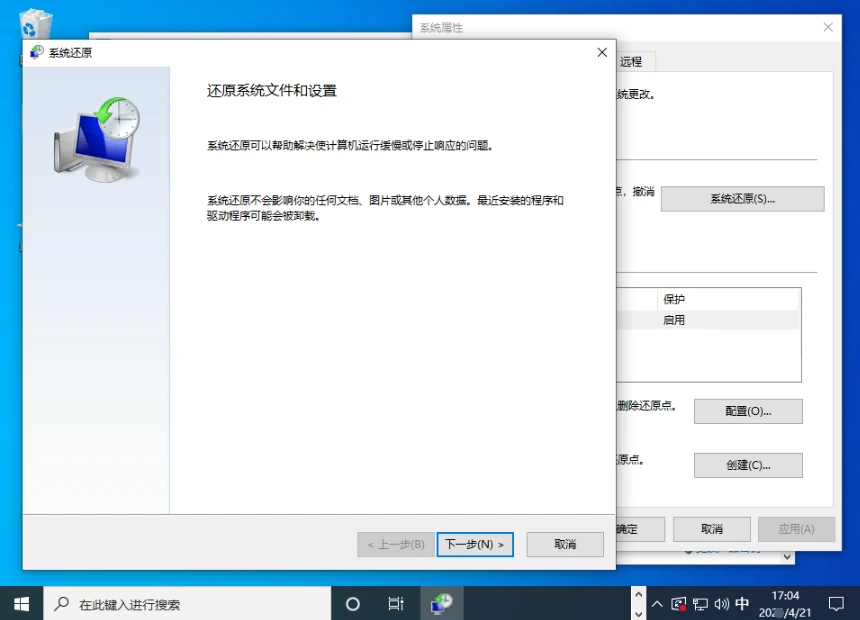
Task: Click the security tray icon with red dot
Action: [678, 604]
